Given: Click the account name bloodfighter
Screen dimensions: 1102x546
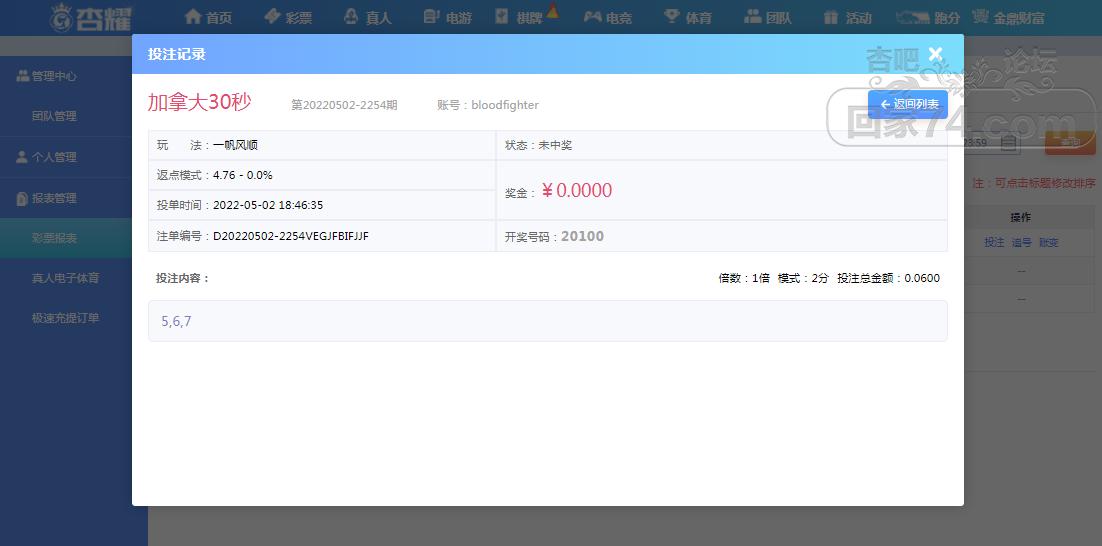Looking at the screenshot, I should (x=505, y=105).
